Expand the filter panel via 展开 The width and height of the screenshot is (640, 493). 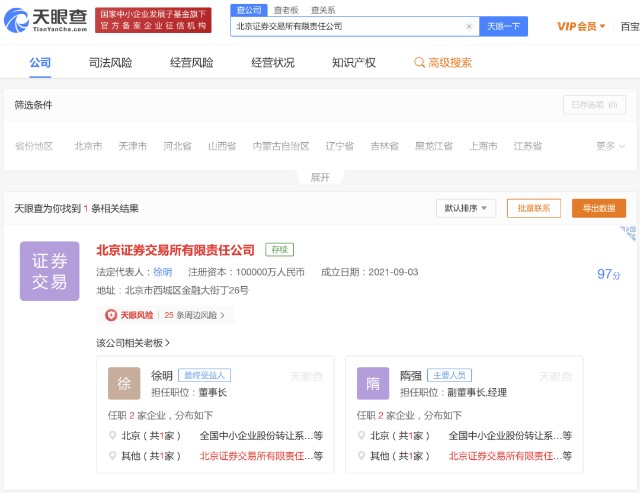(319, 177)
